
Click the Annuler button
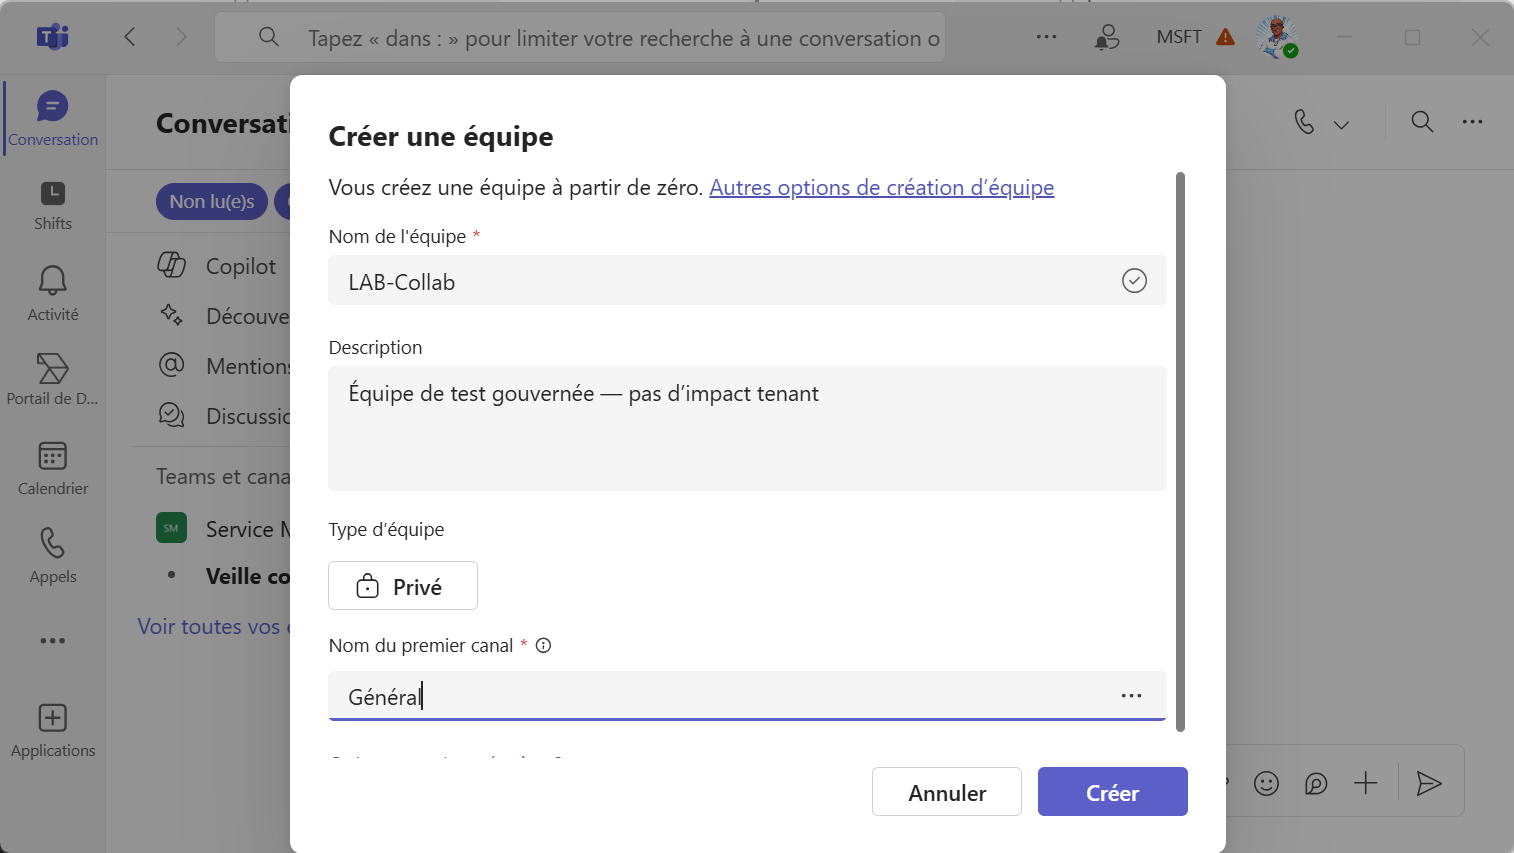pos(946,792)
